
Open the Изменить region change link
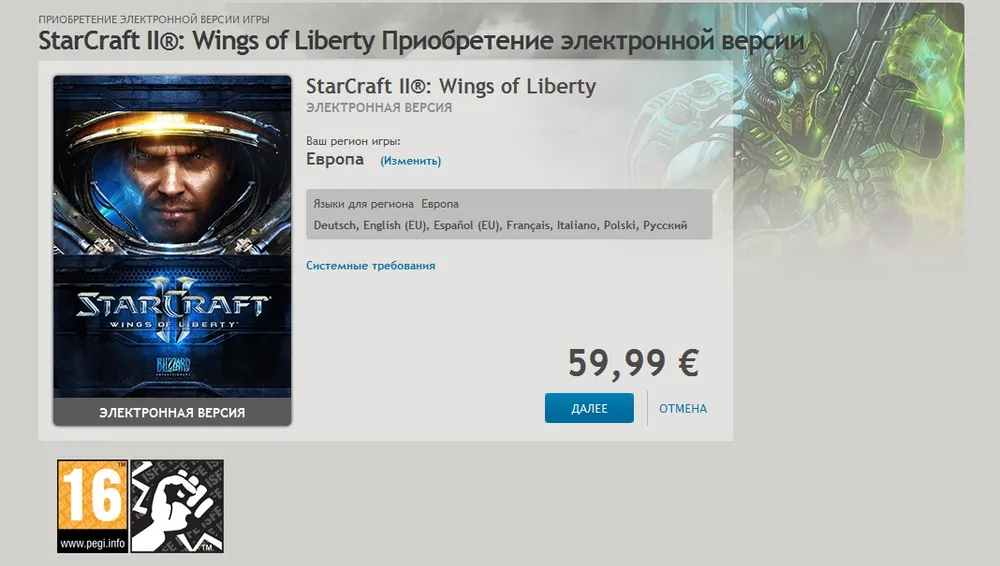pyautogui.click(x=411, y=161)
